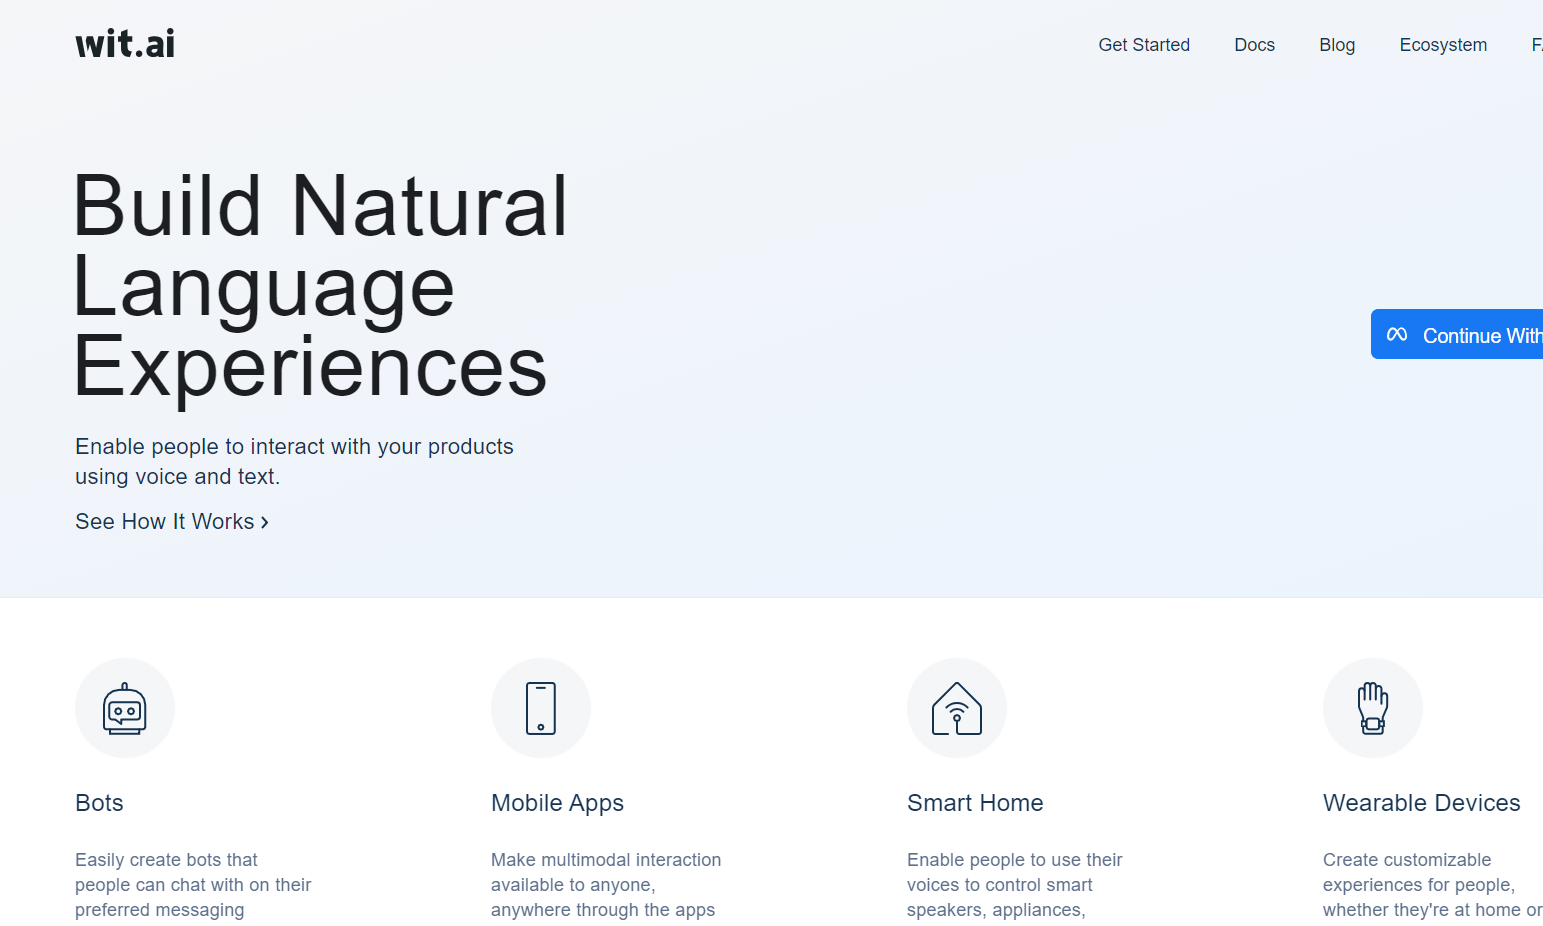Open Get Started in the navigation
The image size is (1543, 926).
(1144, 45)
